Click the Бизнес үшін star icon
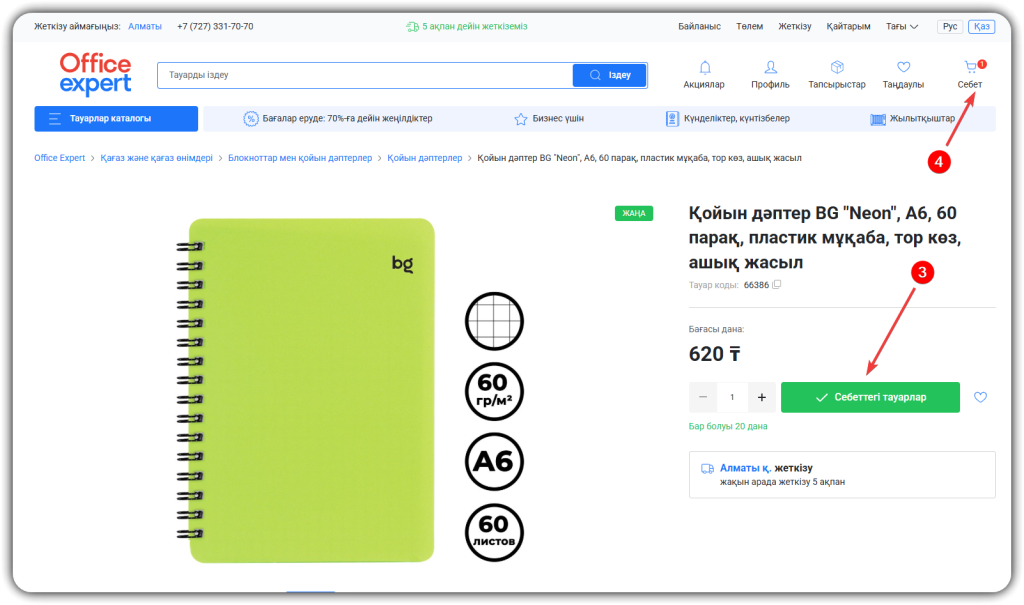This screenshot has width=1024, height=605. pos(520,119)
